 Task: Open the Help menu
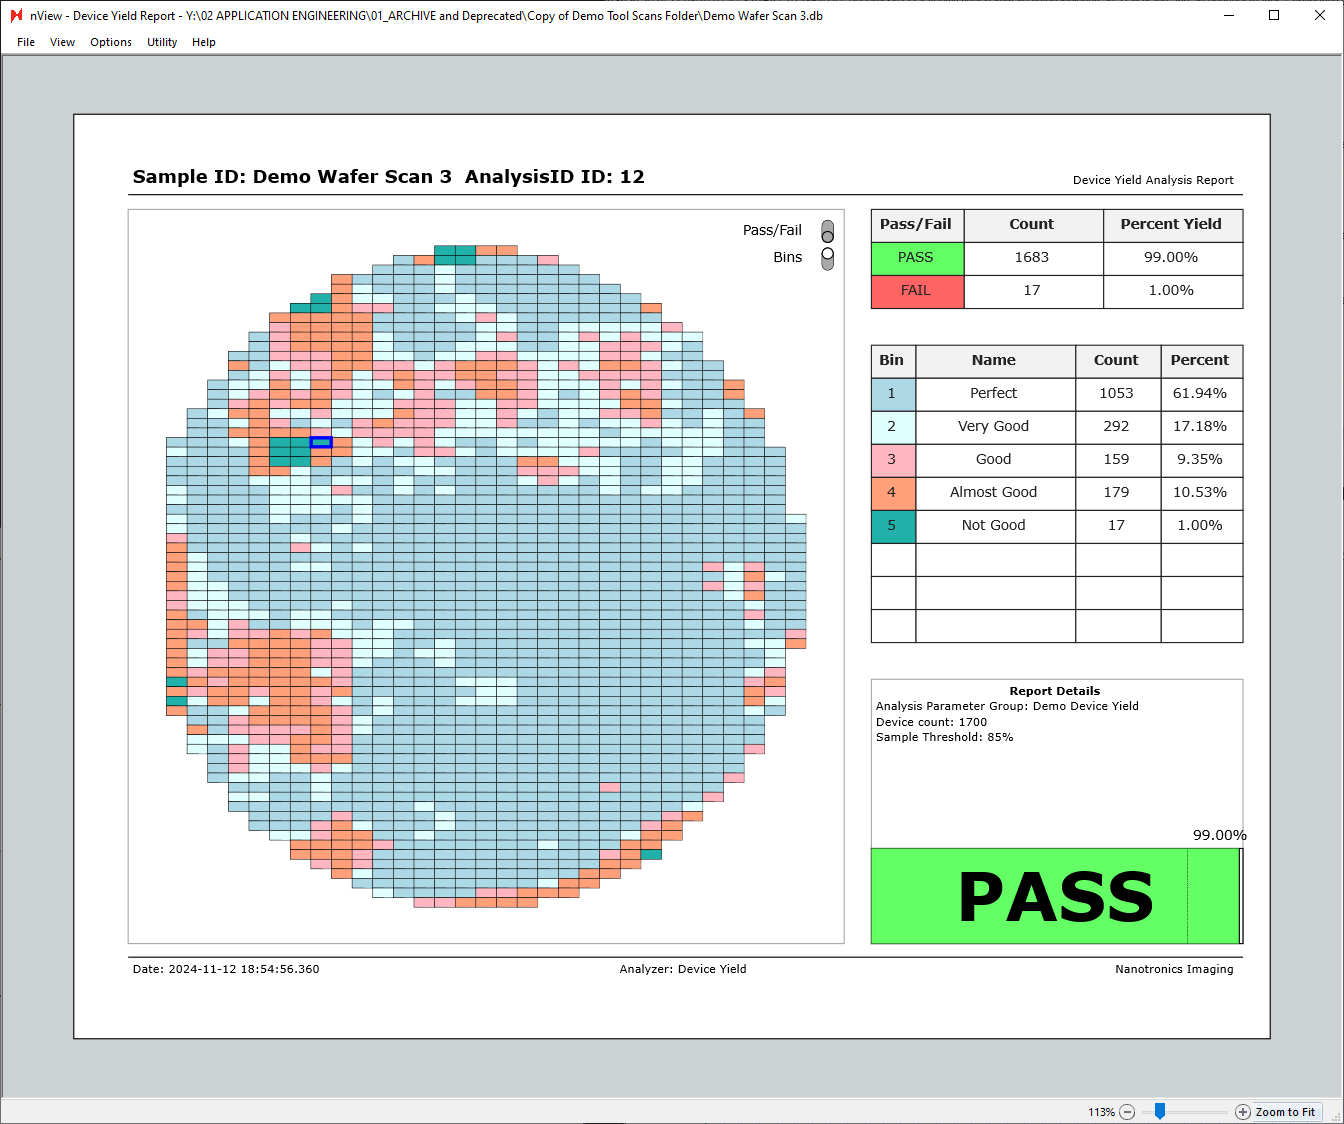[x=204, y=42]
